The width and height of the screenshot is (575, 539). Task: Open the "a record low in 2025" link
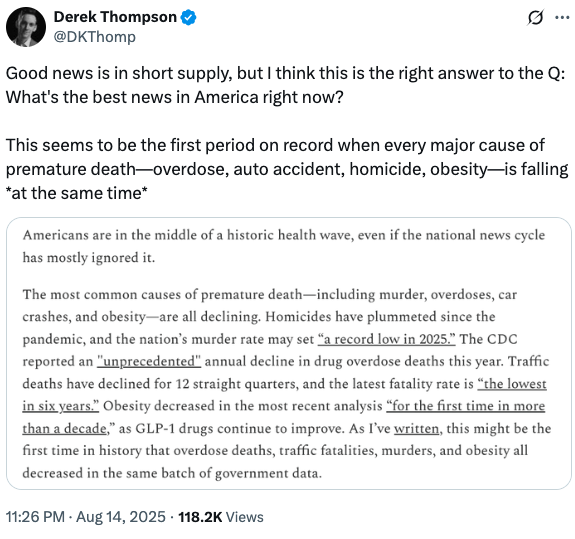click(x=387, y=339)
